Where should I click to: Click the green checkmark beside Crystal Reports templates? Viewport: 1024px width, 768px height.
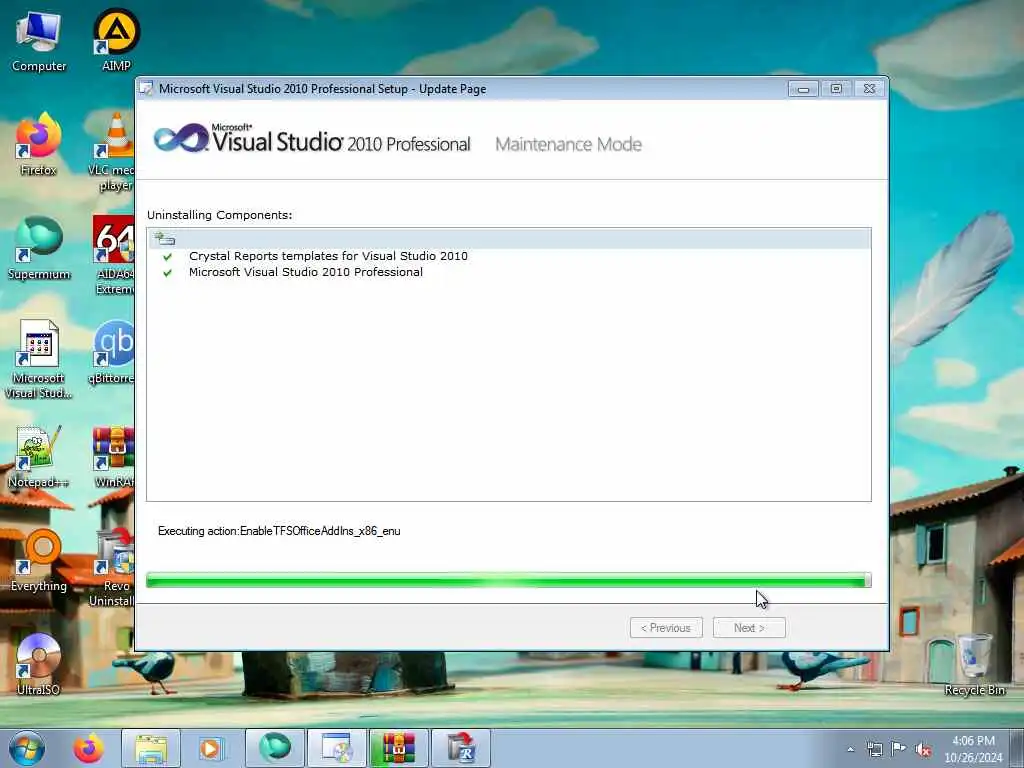tap(168, 257)
